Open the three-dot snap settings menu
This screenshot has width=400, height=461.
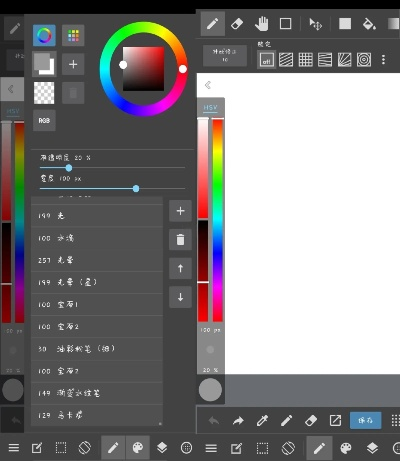[383, 60]
